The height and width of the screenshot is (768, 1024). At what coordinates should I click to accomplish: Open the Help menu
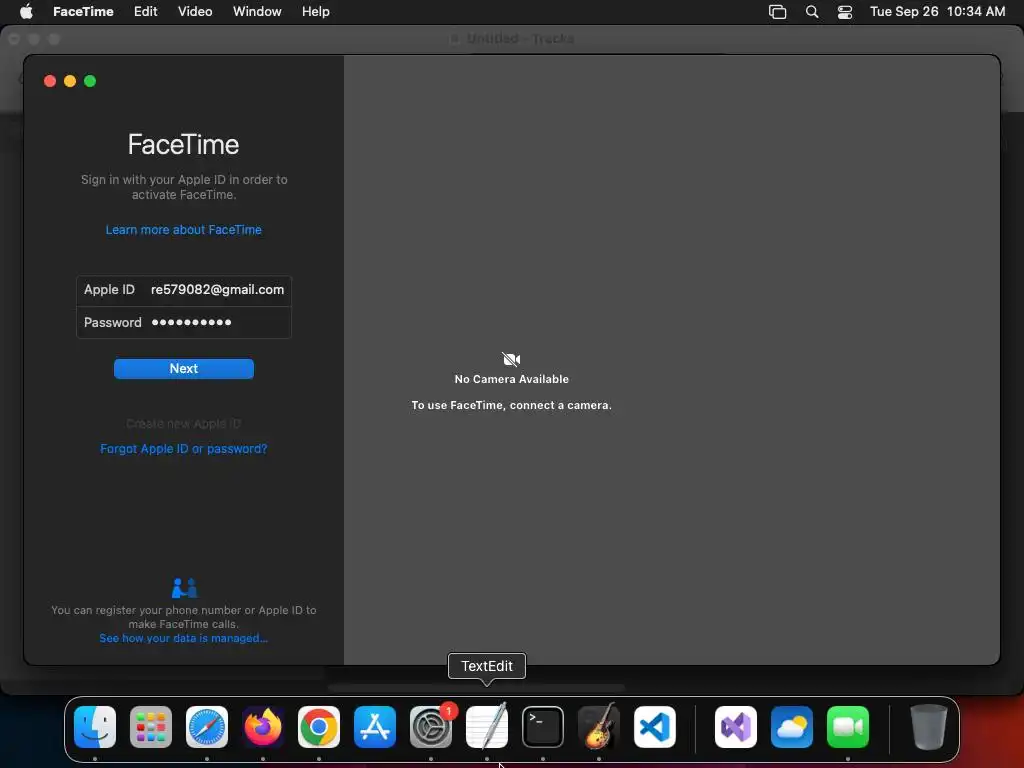tap(315, 12)
